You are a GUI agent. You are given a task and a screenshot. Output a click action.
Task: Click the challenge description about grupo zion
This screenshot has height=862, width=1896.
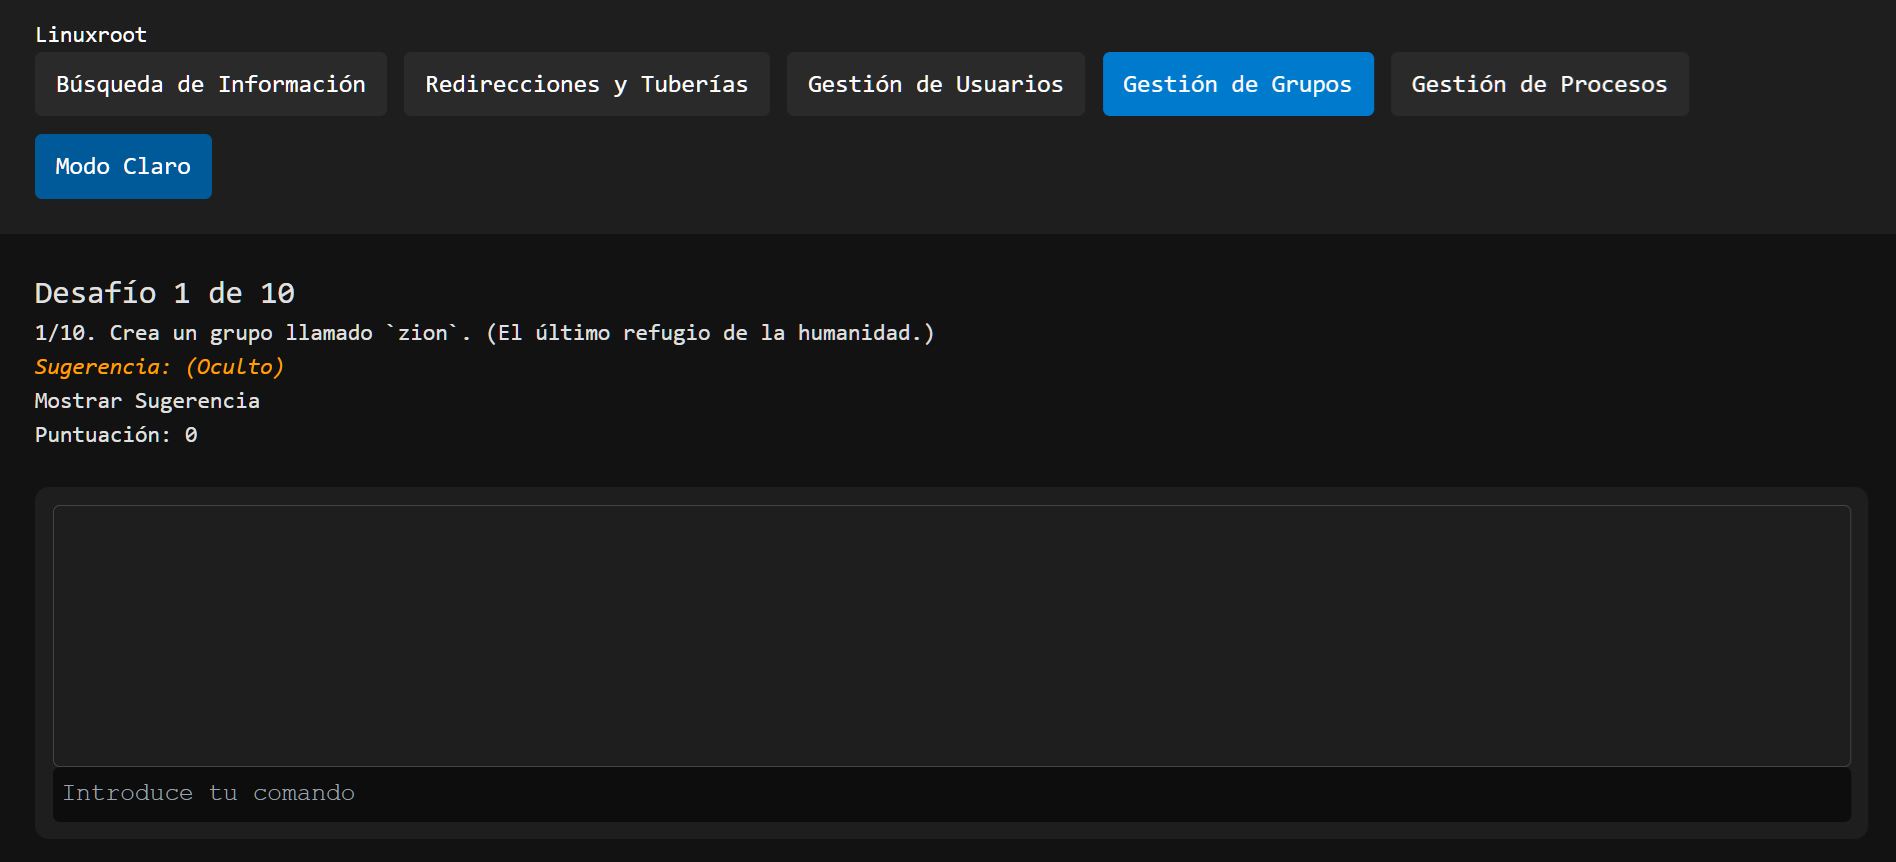(485, 333)
